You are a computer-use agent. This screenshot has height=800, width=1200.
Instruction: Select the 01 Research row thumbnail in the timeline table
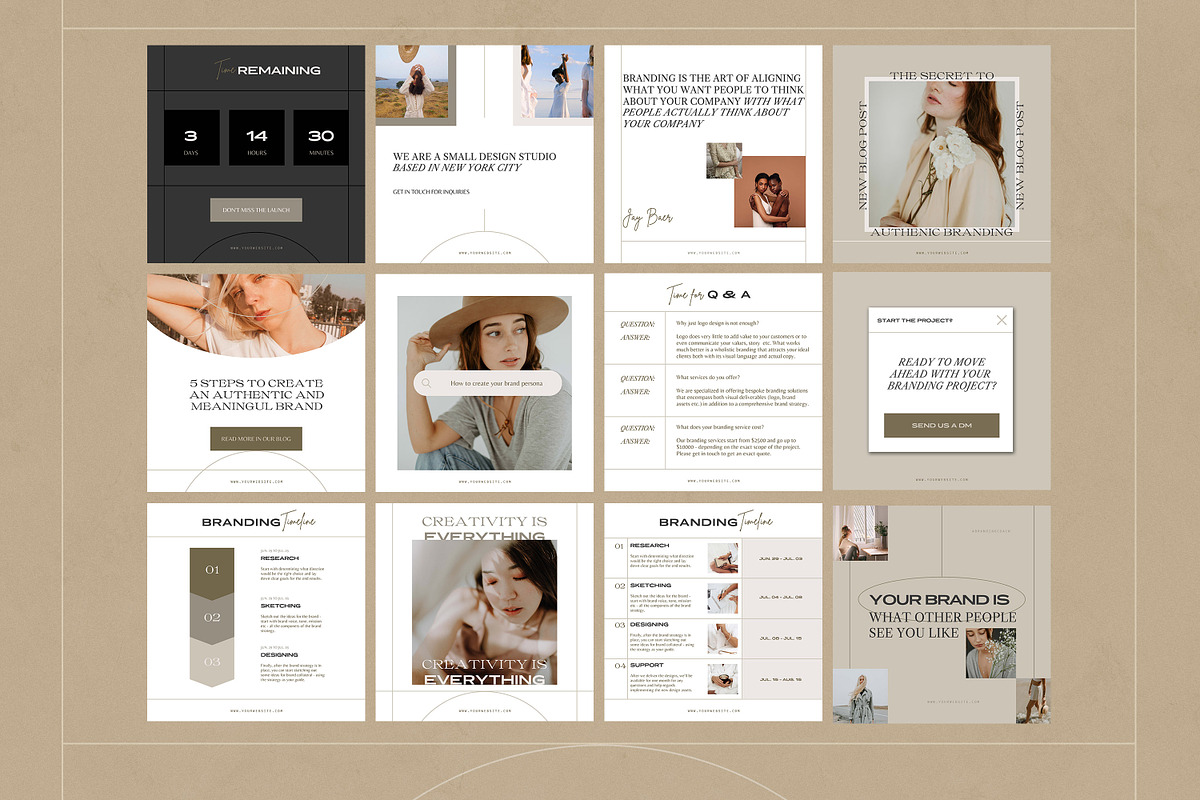click(723, 558)
